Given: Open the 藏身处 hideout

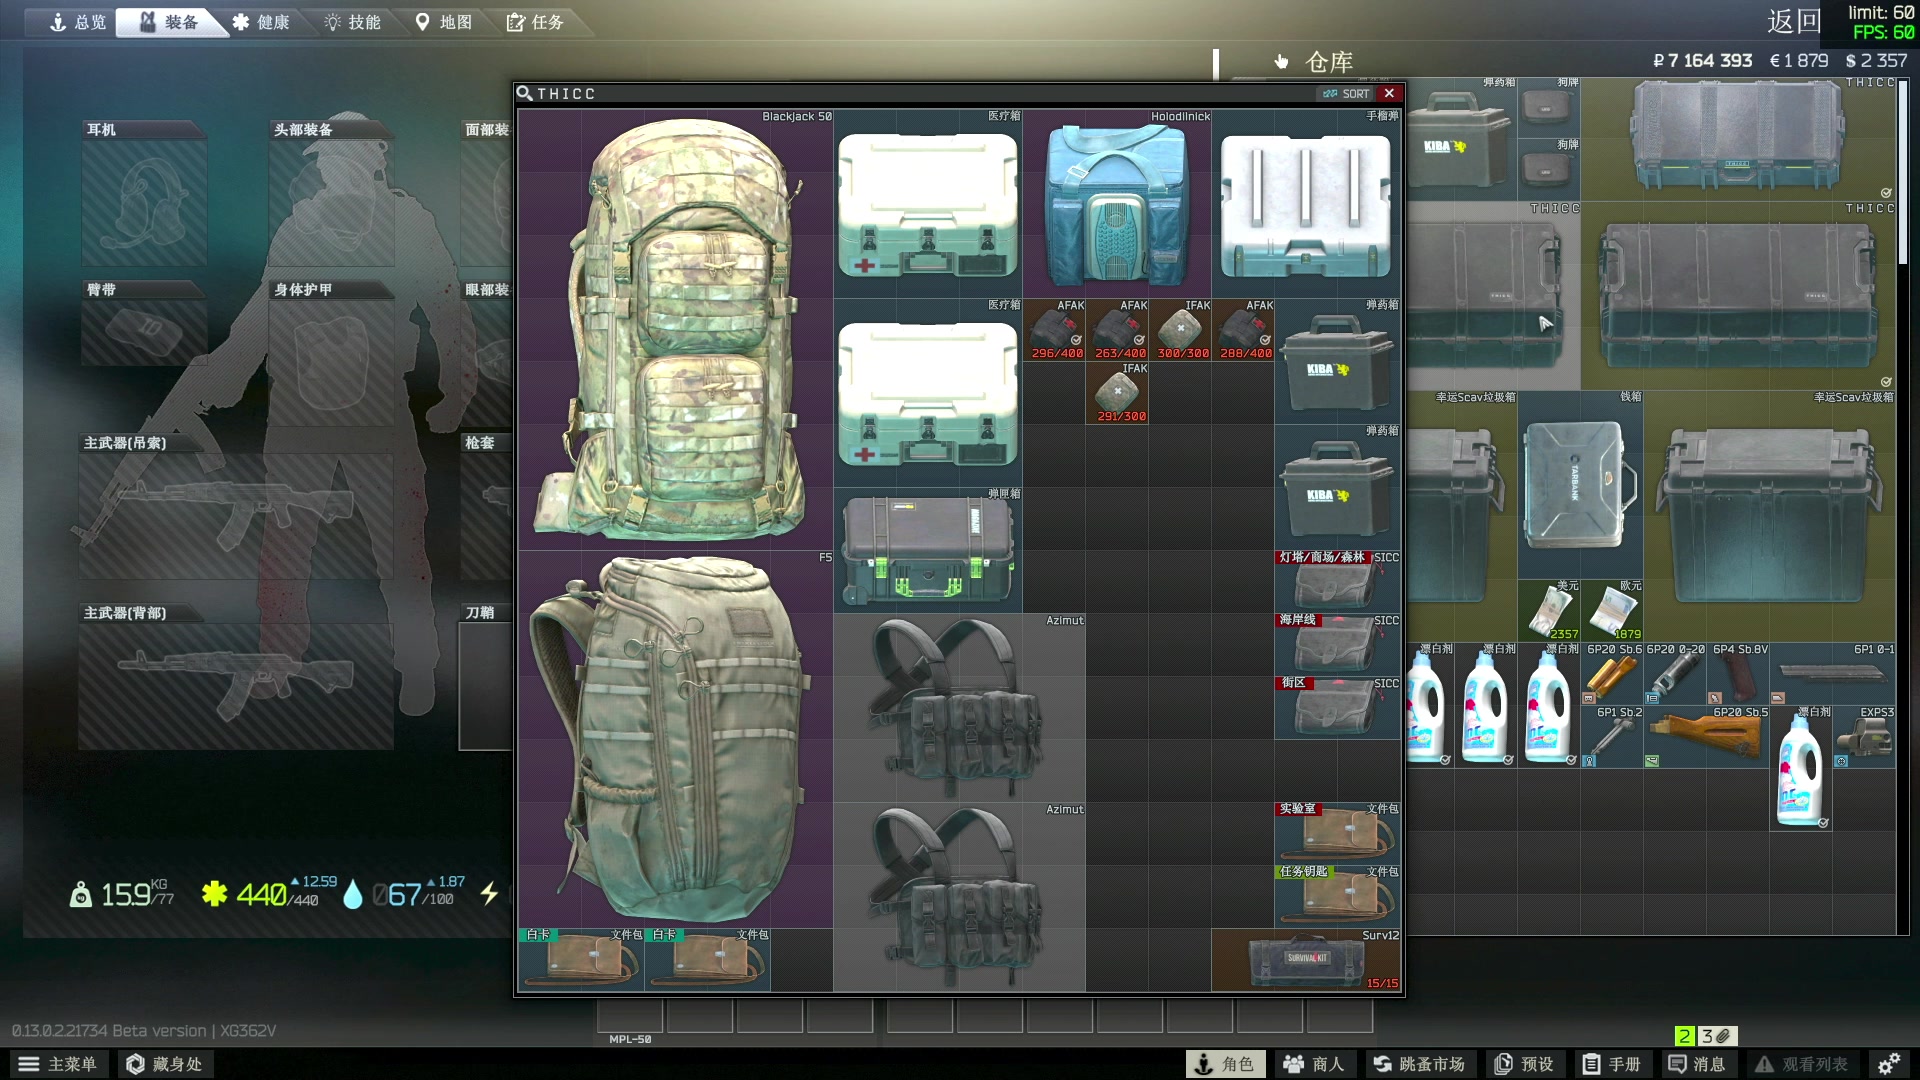Looking at the screenshot, I should (165, 1064).
